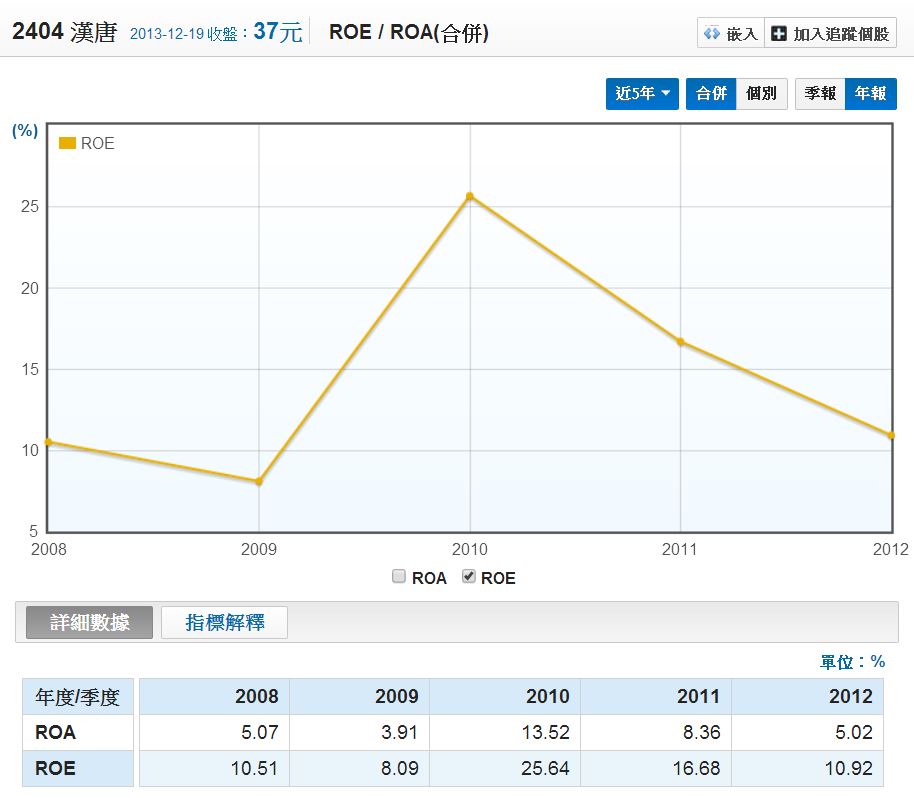
Task: Click the 2404 漢唐 stock title
Action: tap(64, 32)
